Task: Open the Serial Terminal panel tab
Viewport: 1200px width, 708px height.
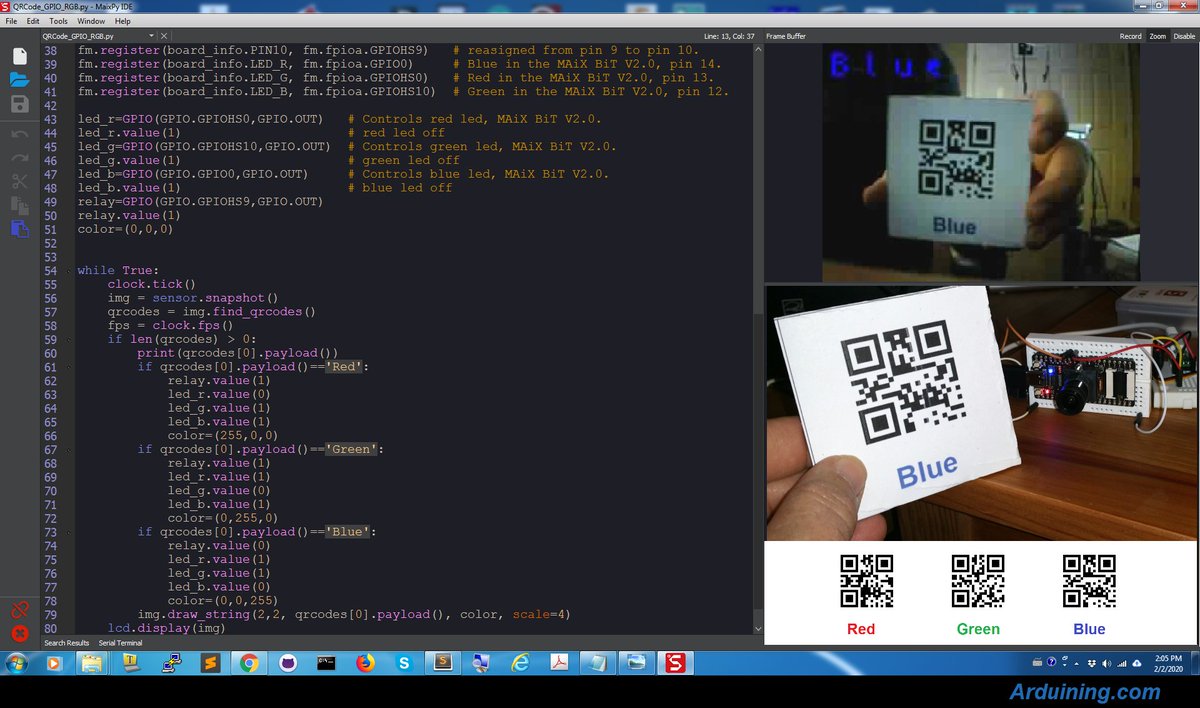Action: (x=120, y=643)
